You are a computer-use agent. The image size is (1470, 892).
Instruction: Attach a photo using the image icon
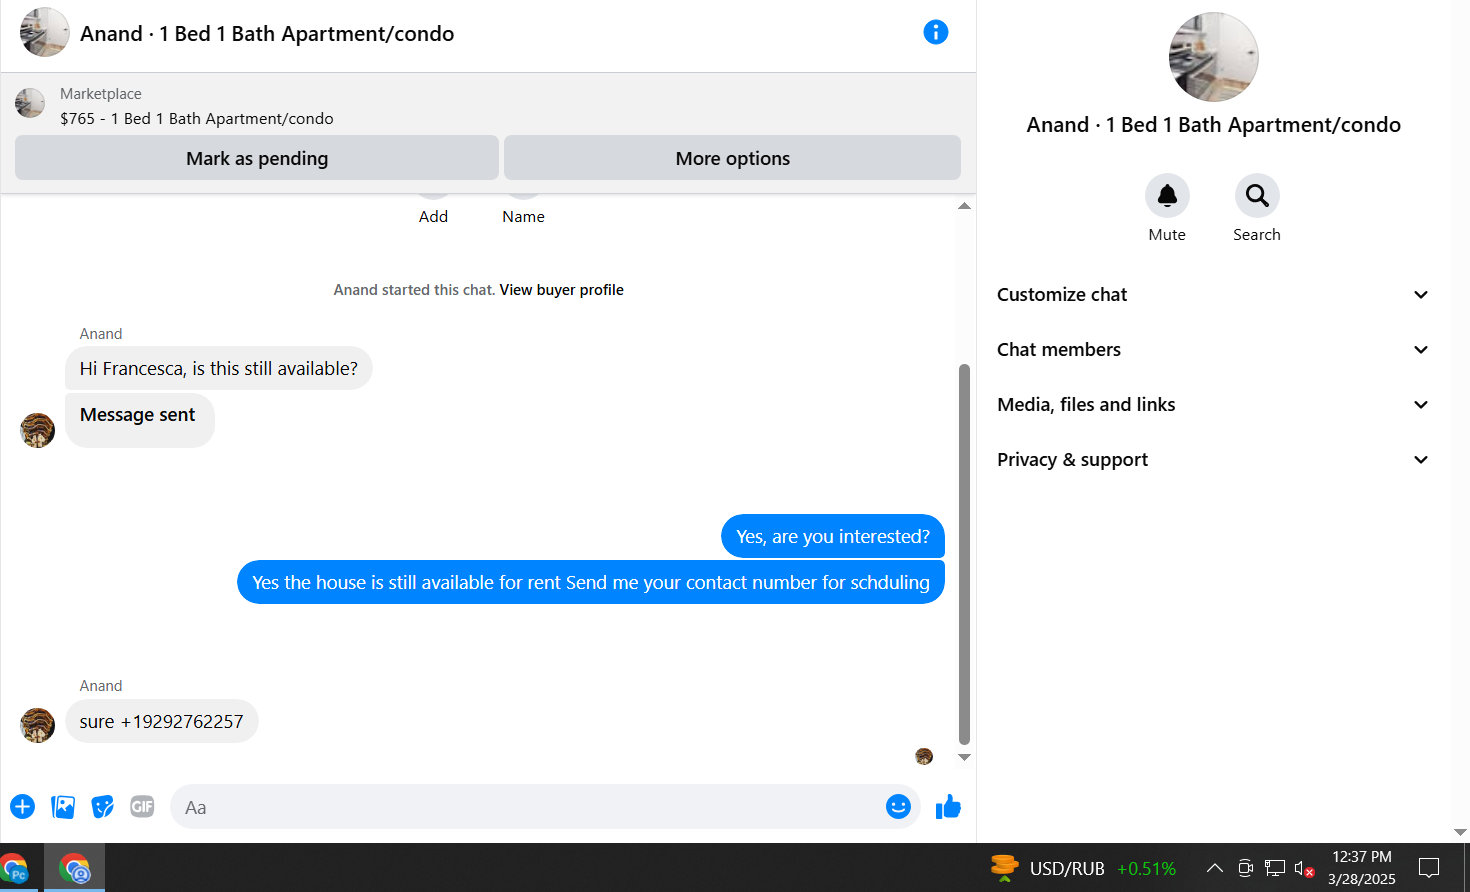(63, 807)
